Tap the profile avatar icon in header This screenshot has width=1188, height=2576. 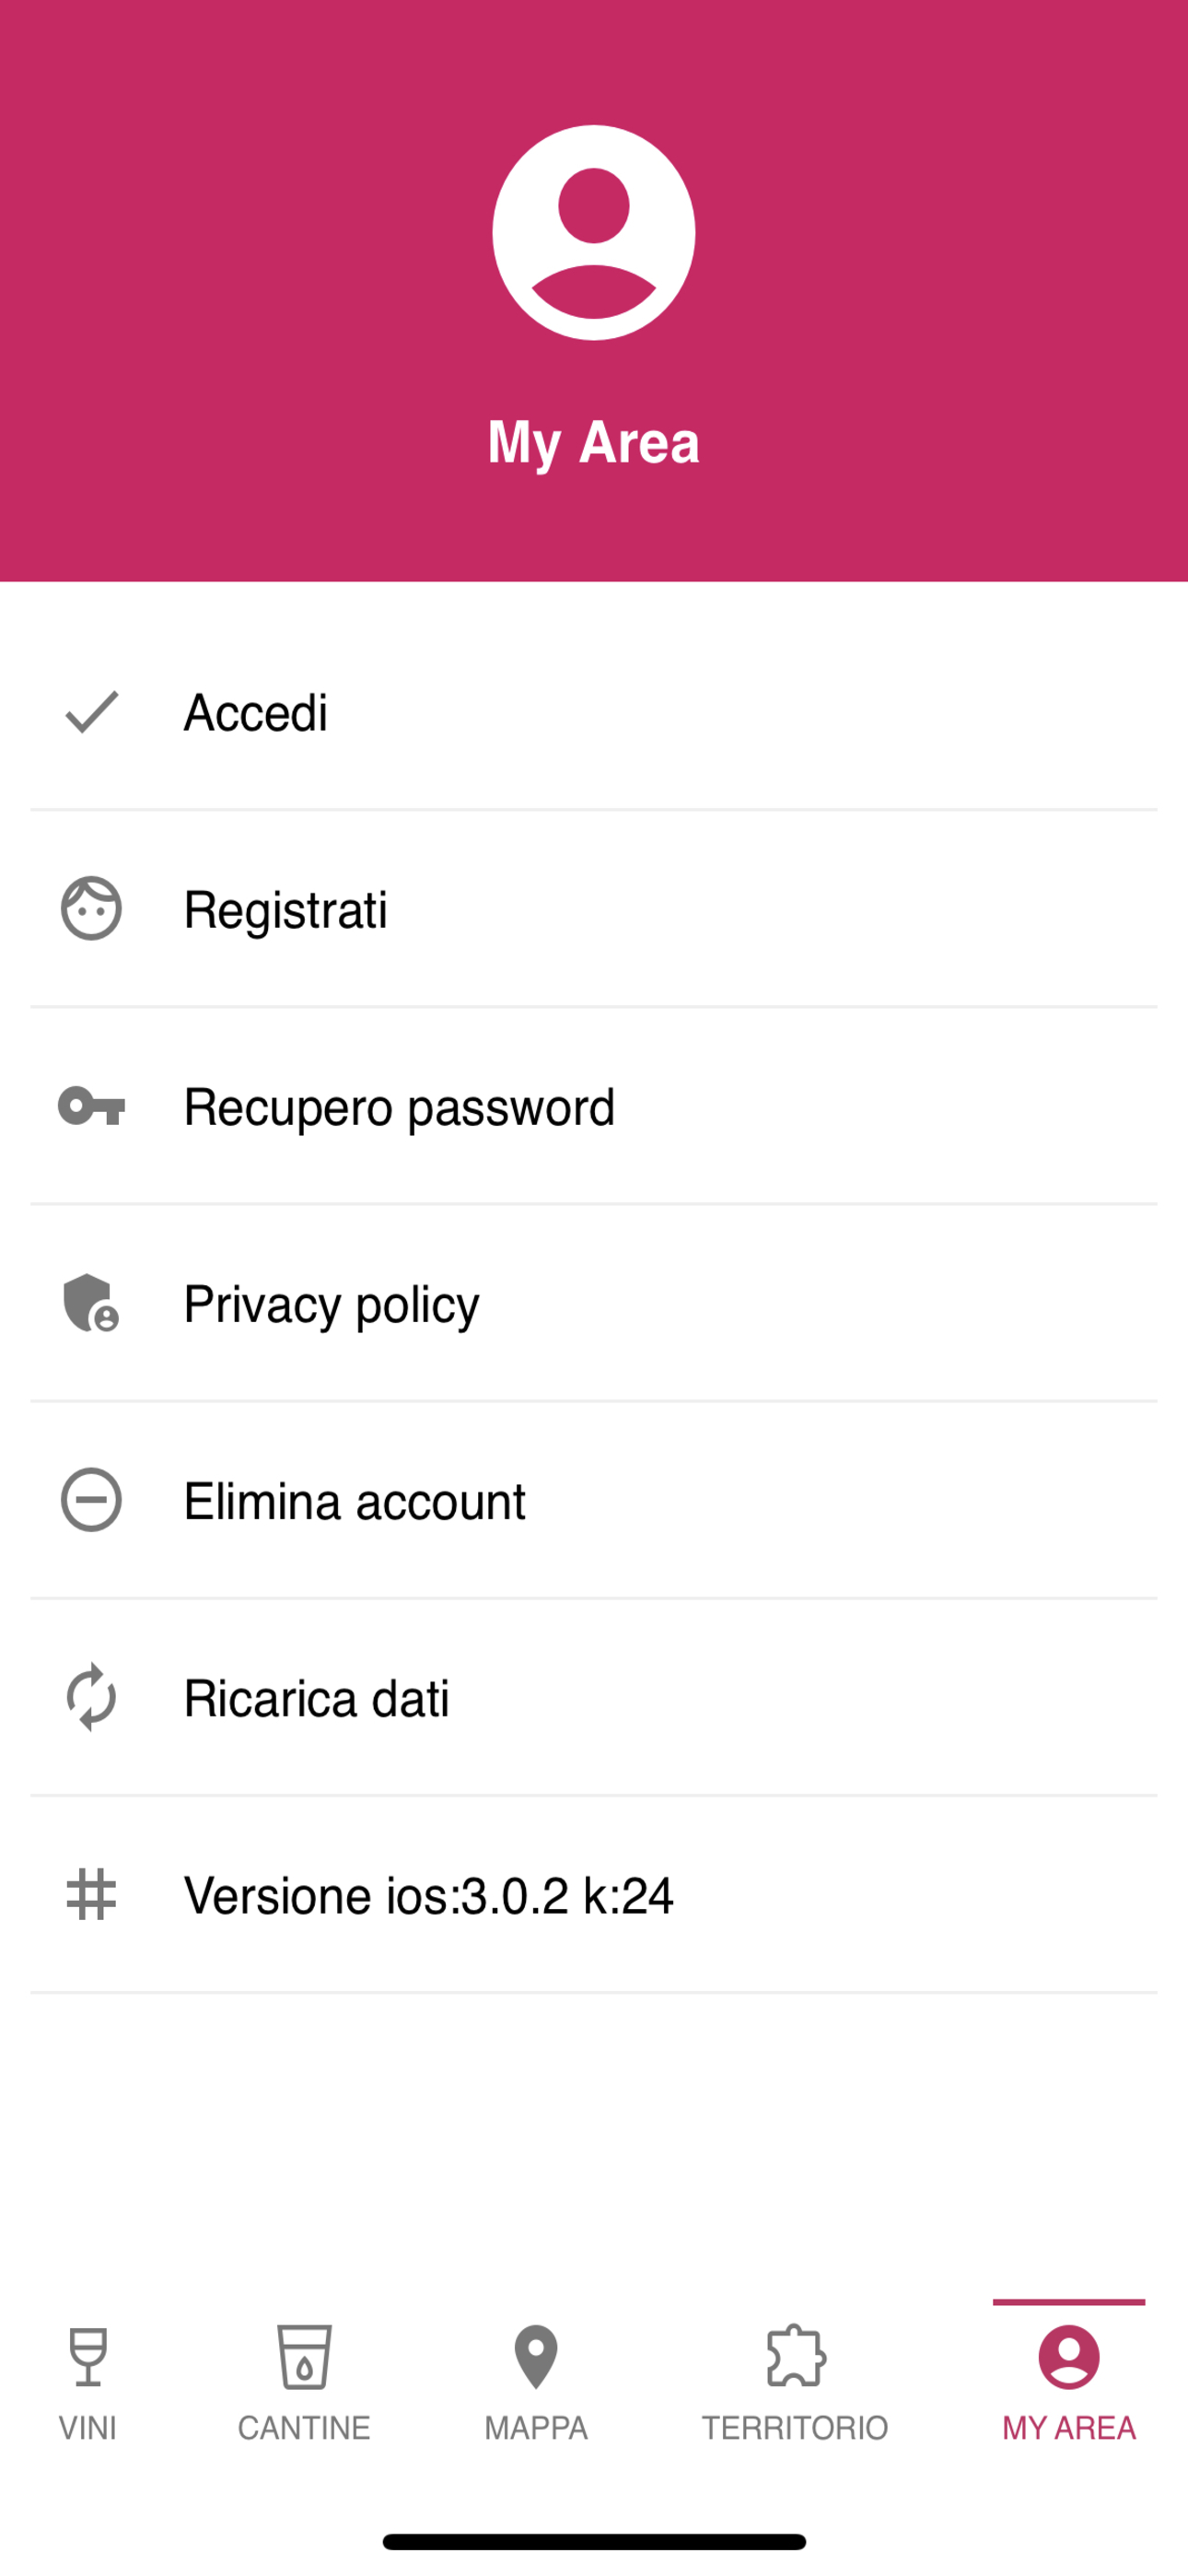click(594, 232)
